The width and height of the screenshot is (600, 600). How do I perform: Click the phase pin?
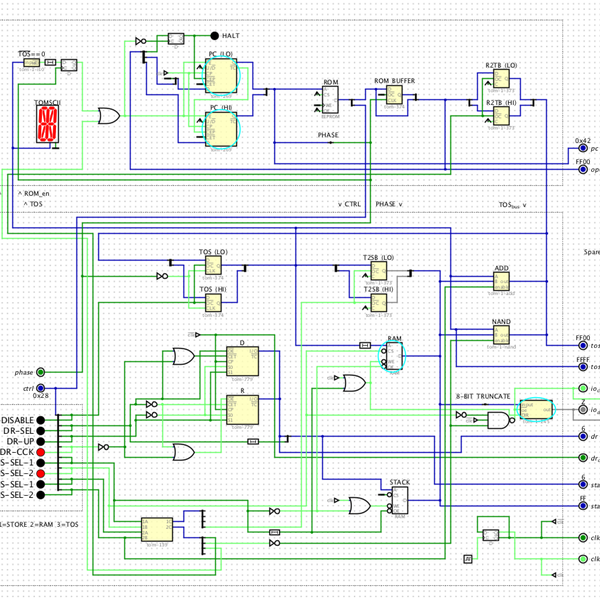pos(41,372)
